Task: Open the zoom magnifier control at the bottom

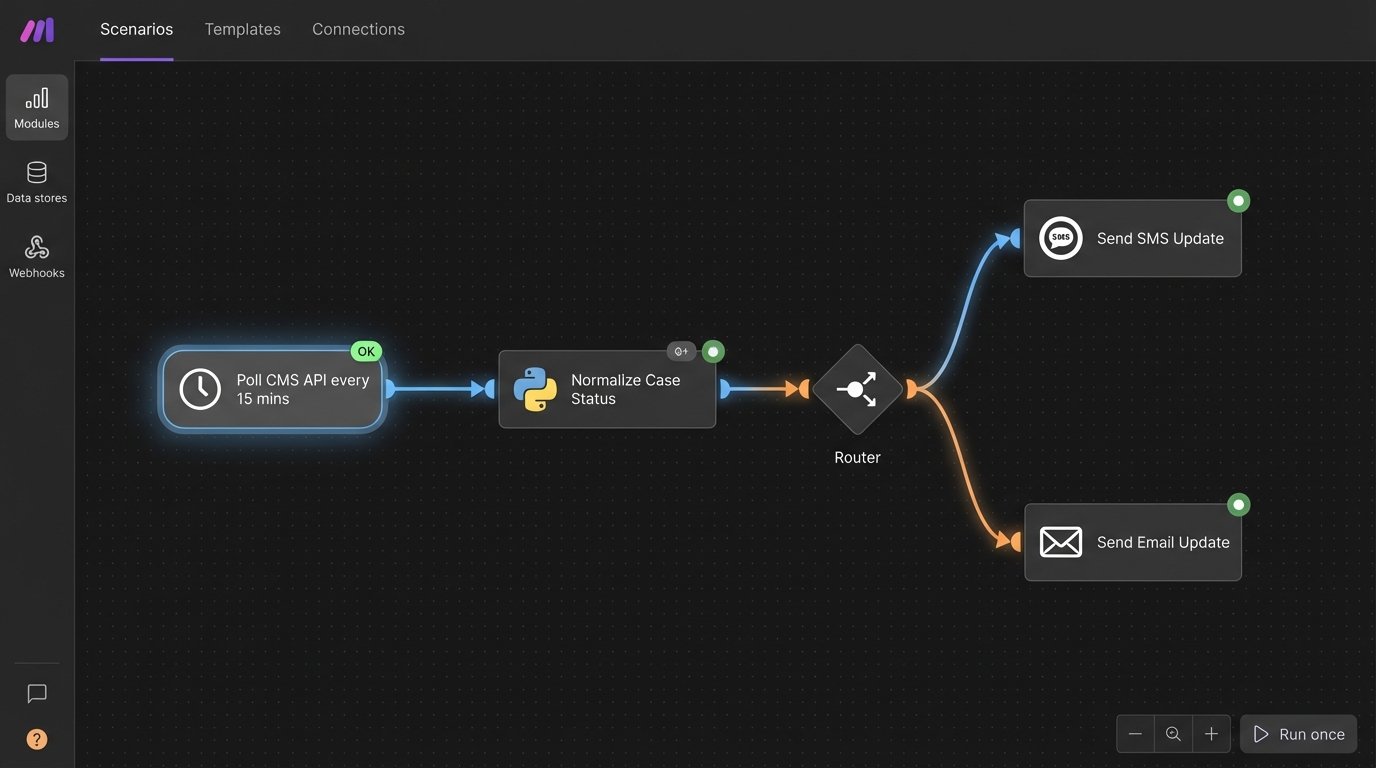Action: click(x=1172, y=733)
